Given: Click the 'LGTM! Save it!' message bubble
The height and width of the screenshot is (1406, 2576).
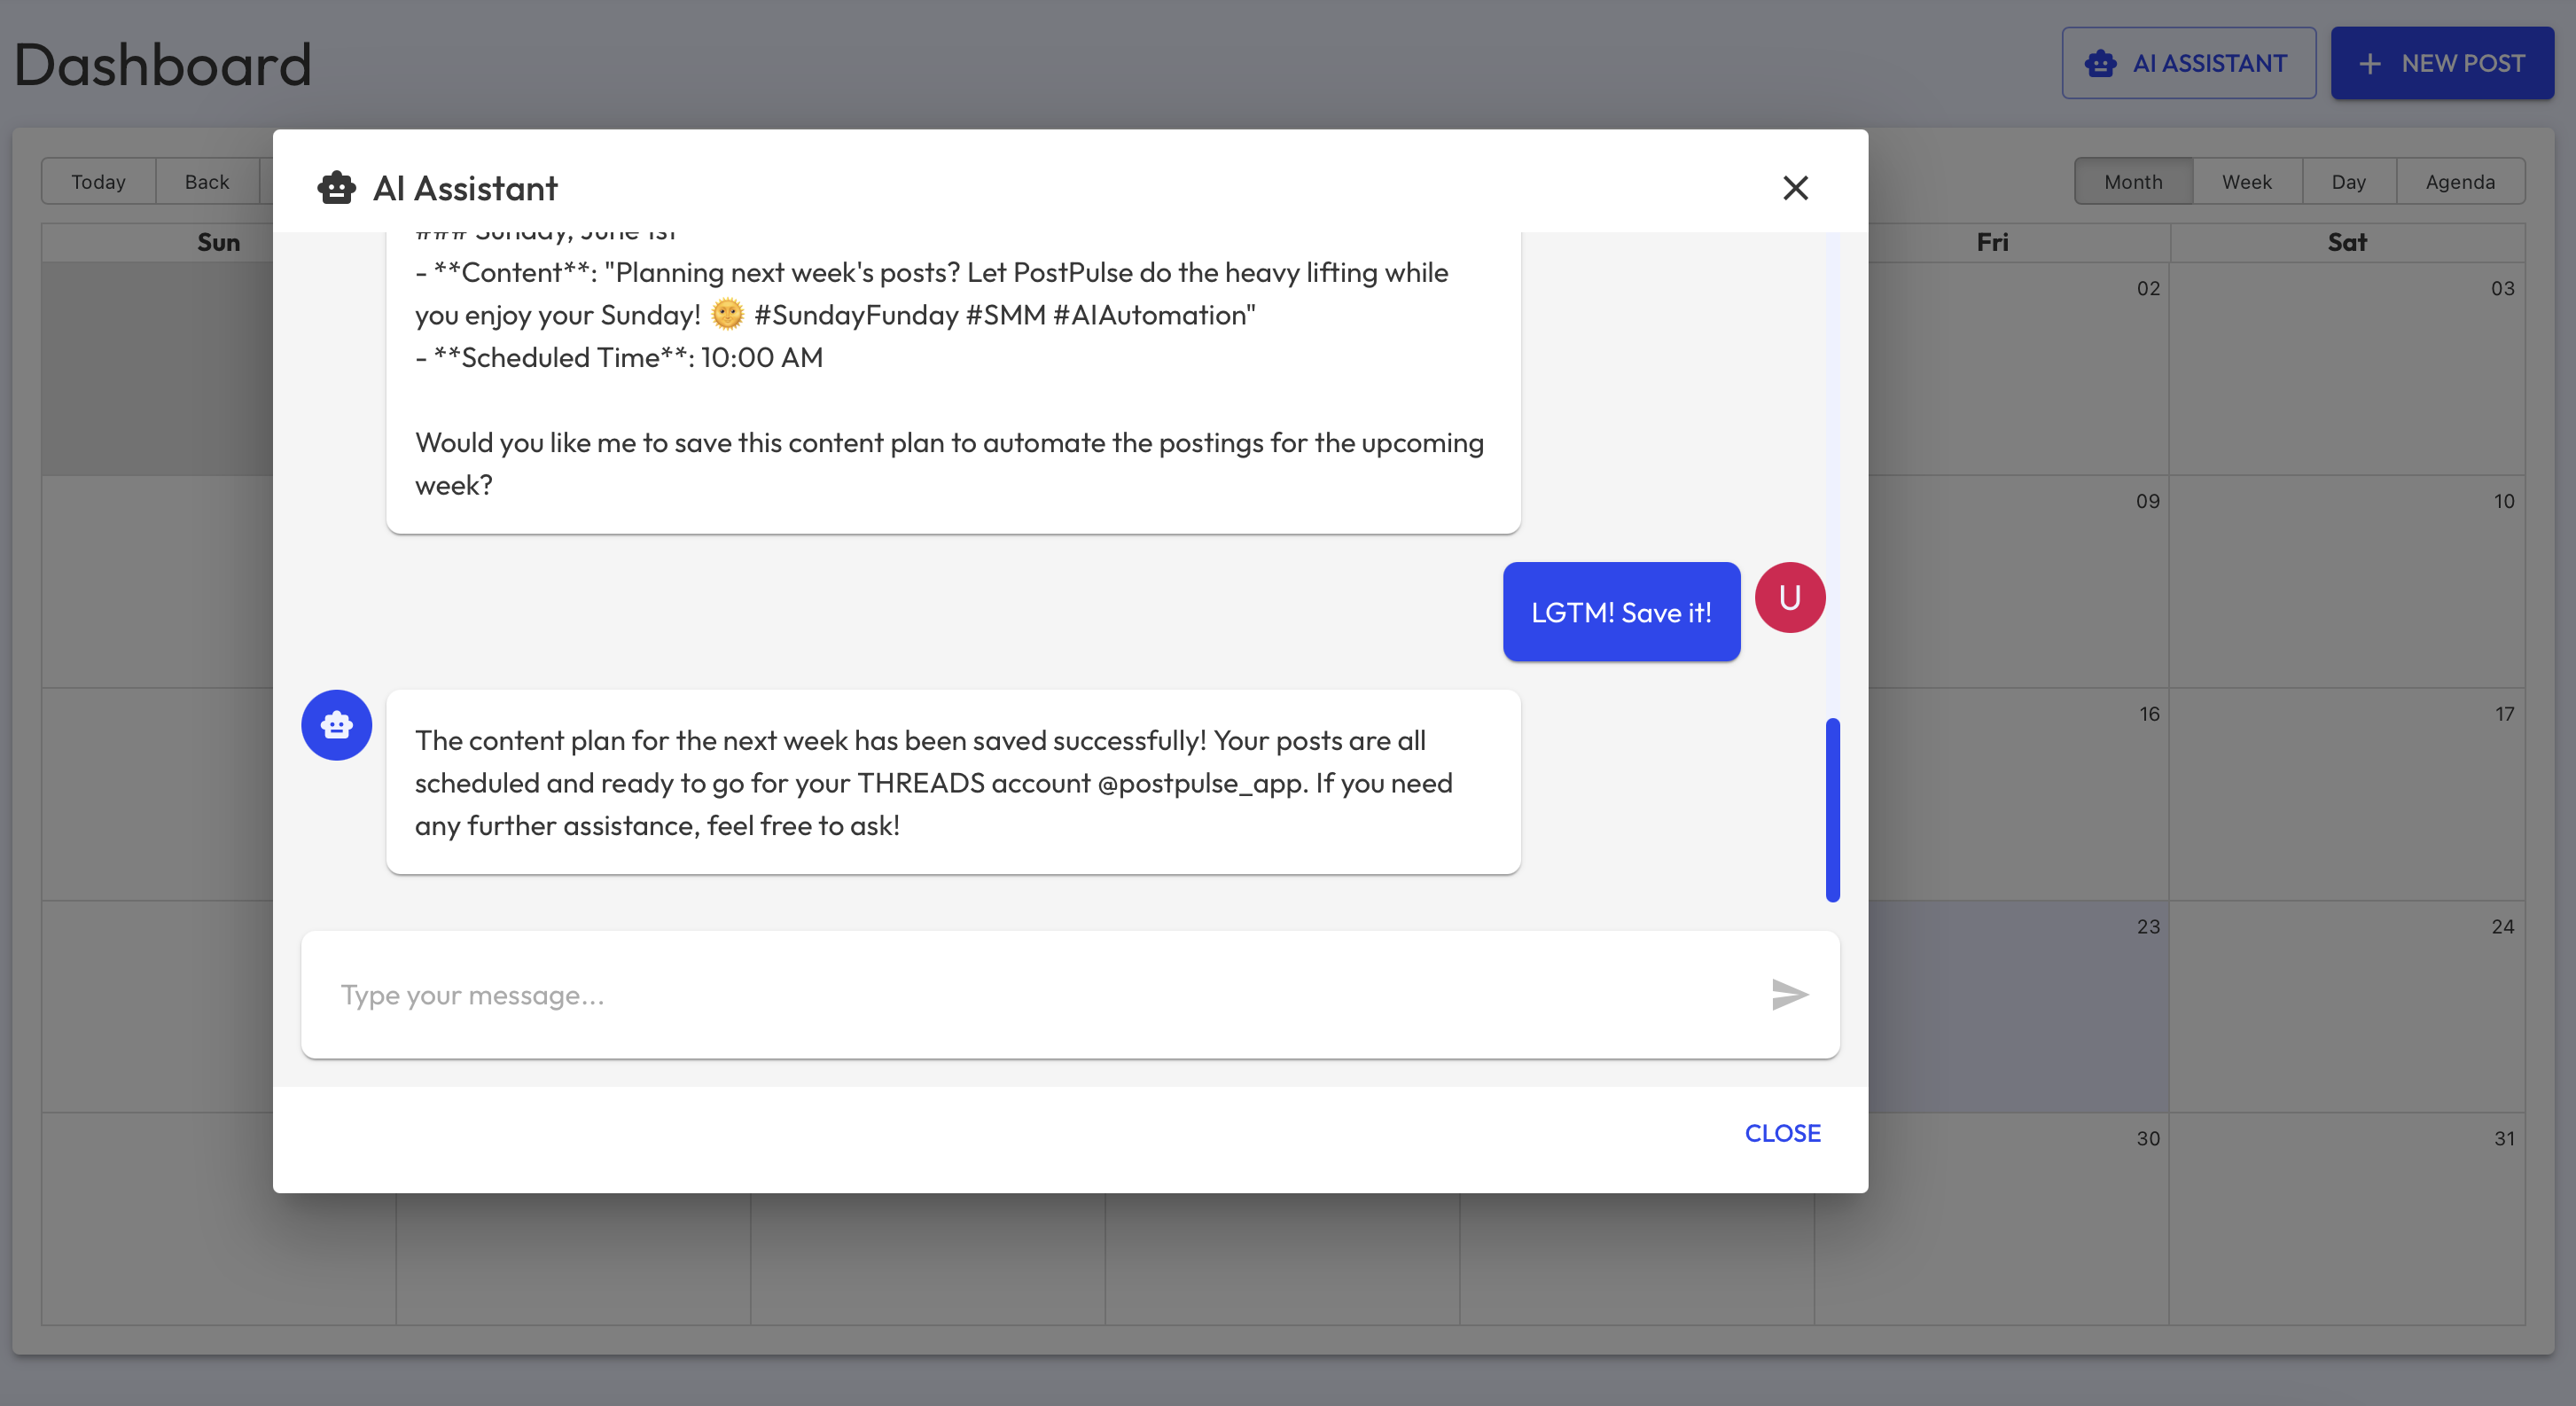Looking at the screenshot, I should tap(1621, 612).
